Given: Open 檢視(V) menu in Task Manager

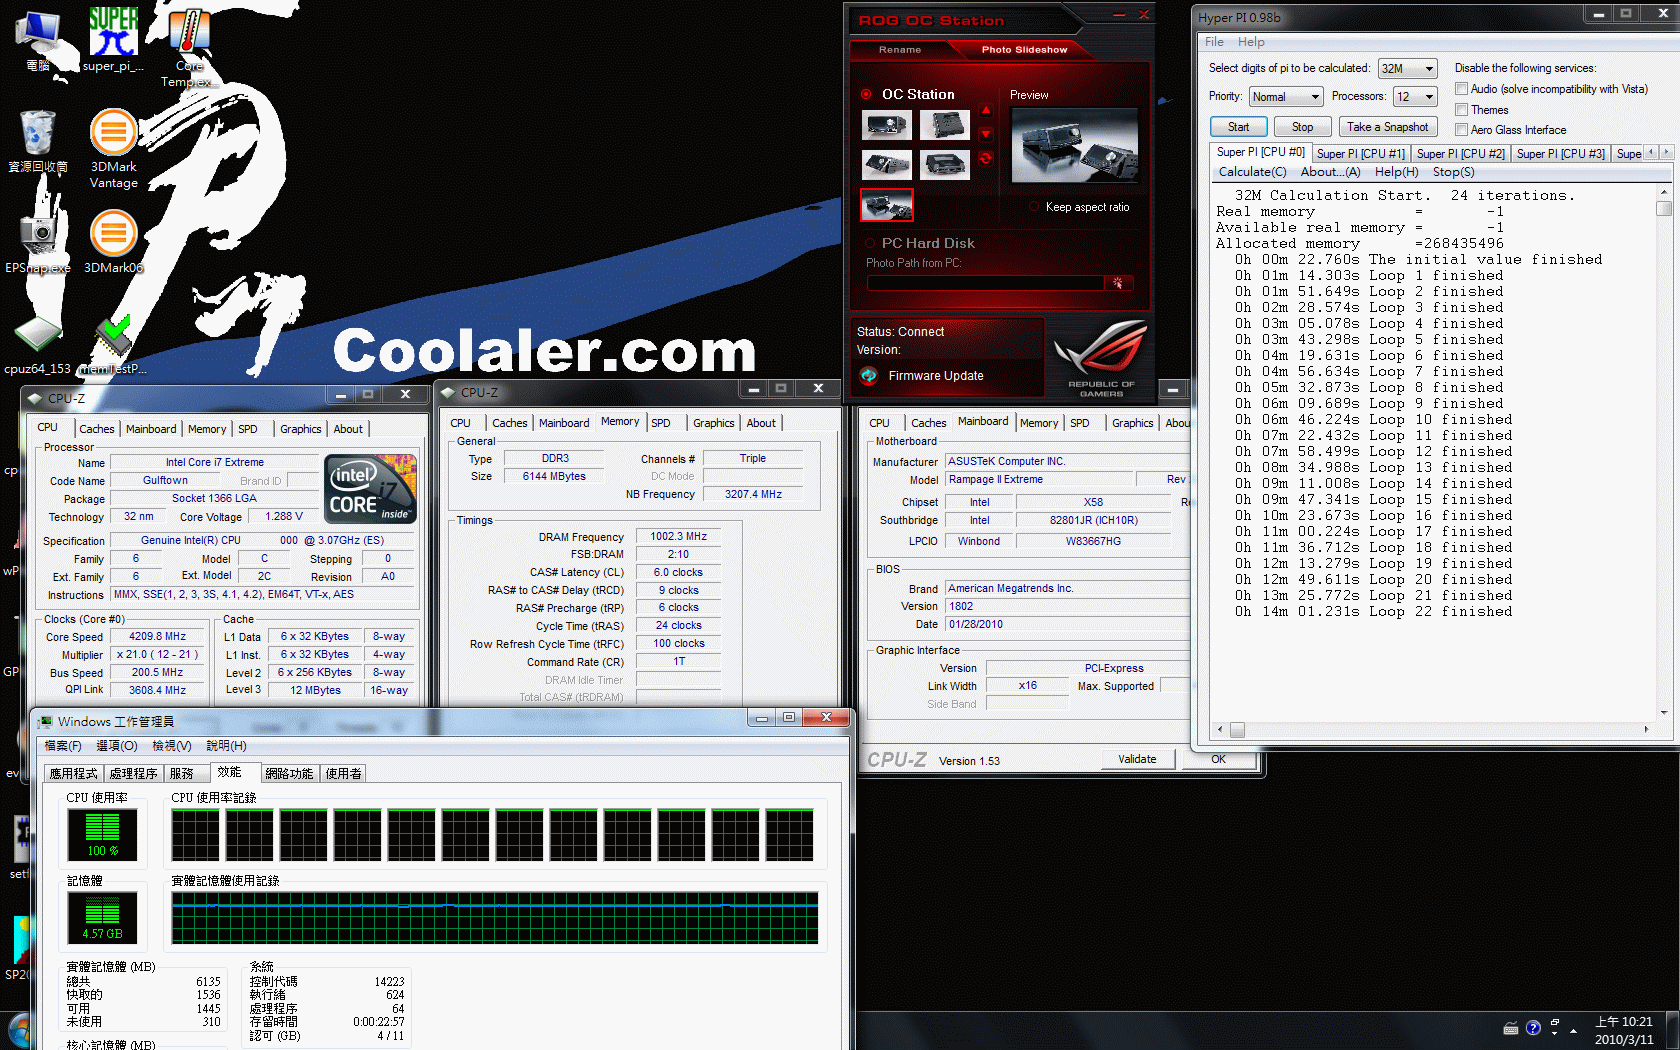Looking at the screenshot, I should [x=171, y=746].
